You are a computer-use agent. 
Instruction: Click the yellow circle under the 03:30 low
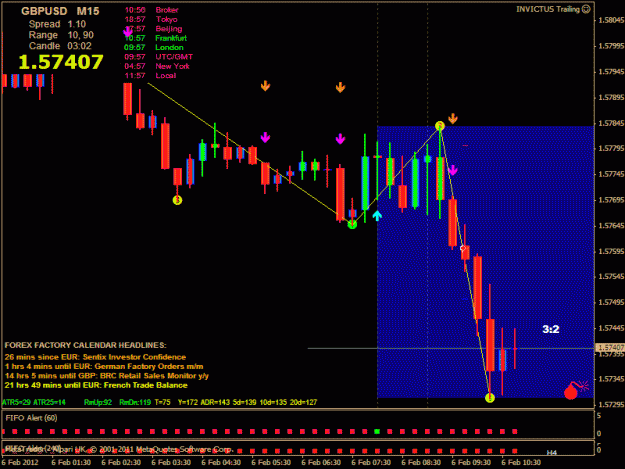177,200
